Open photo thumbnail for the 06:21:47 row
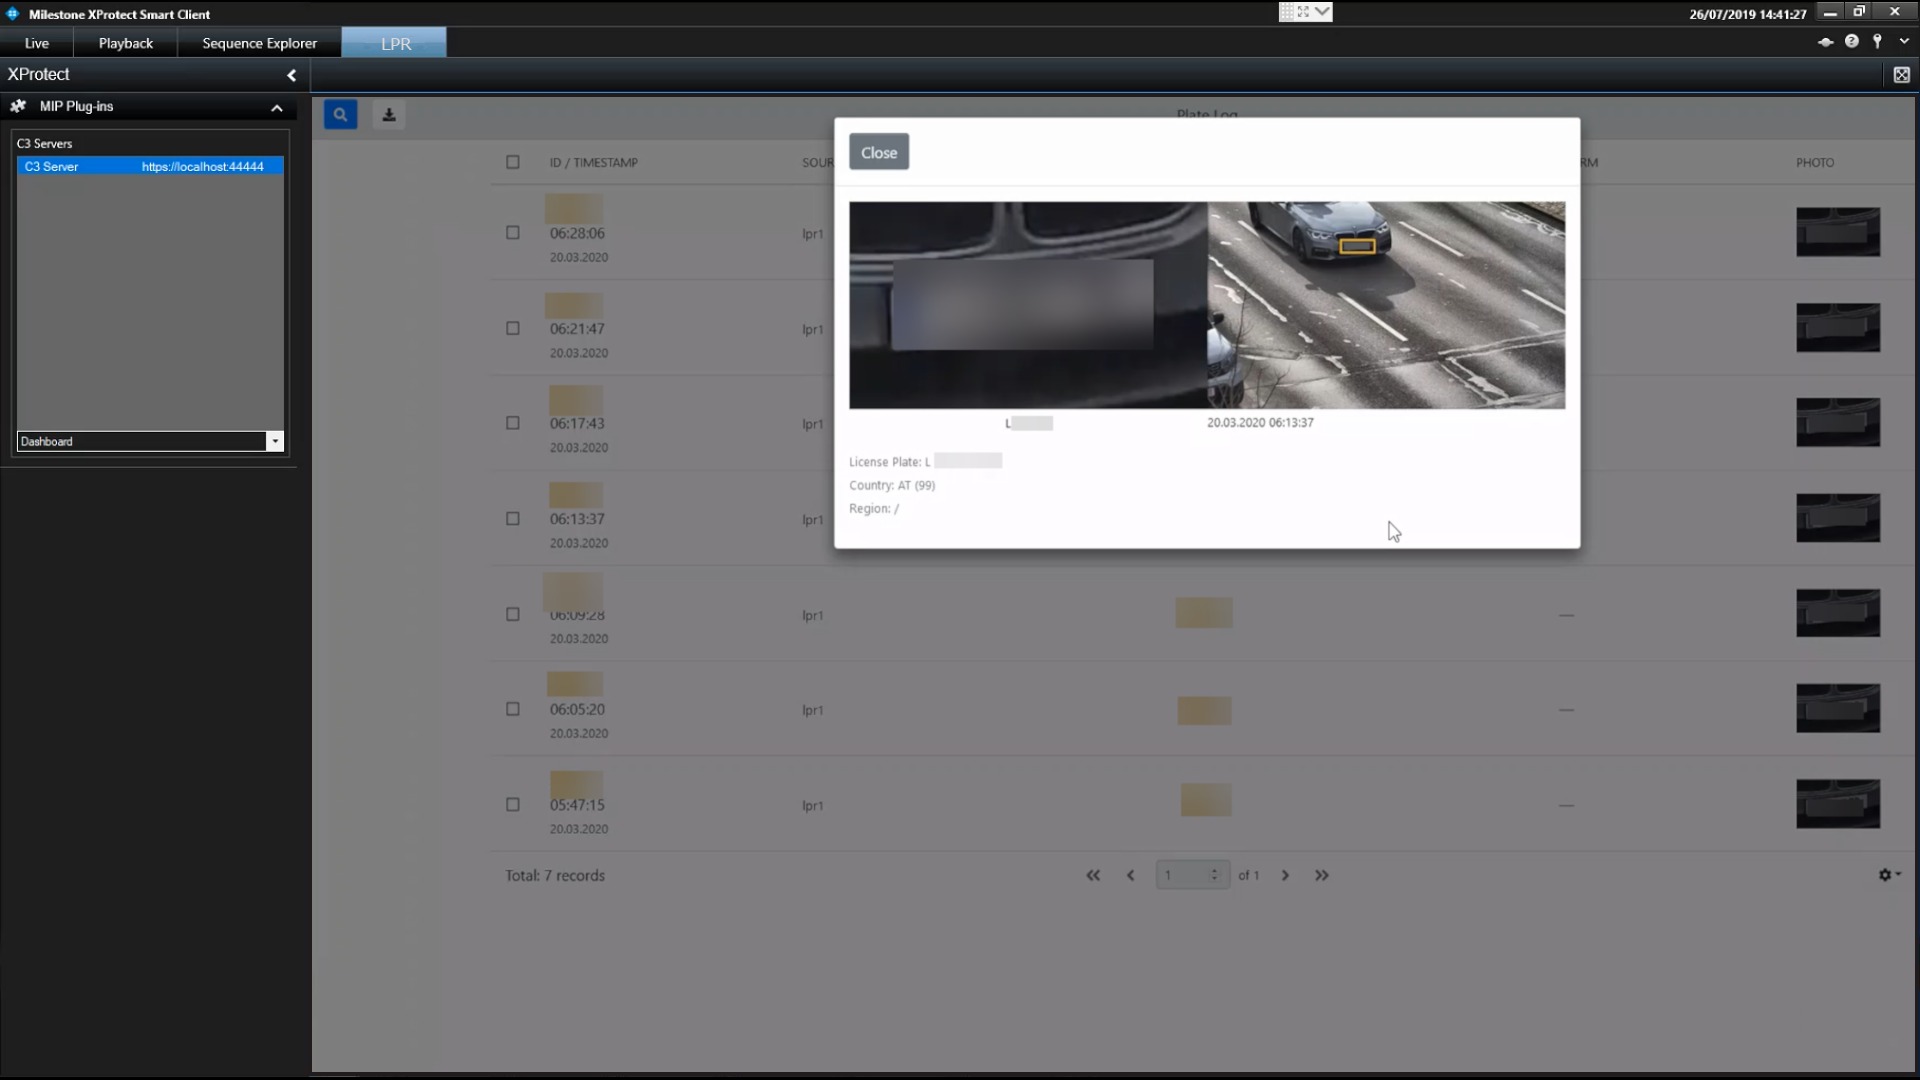Viewport: 1920px width, 1080px height. click(1838, 328)
